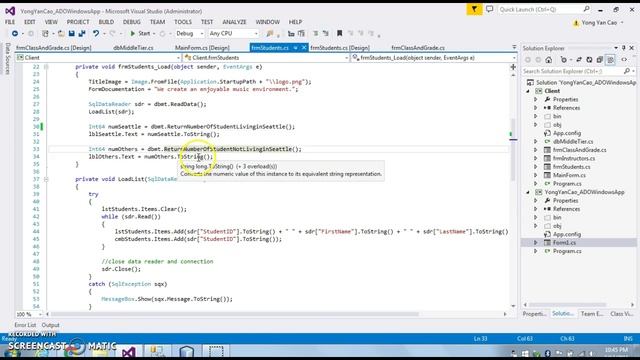Viewport: 640px width, 360px height.
Task: Expand the Form1.cs node
Action: tap(536, 243)
